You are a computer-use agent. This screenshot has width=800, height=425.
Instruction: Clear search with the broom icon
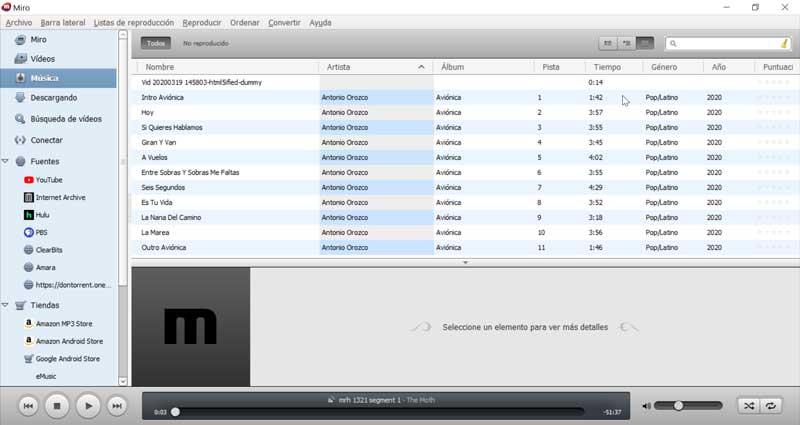[x=784, y=44]
